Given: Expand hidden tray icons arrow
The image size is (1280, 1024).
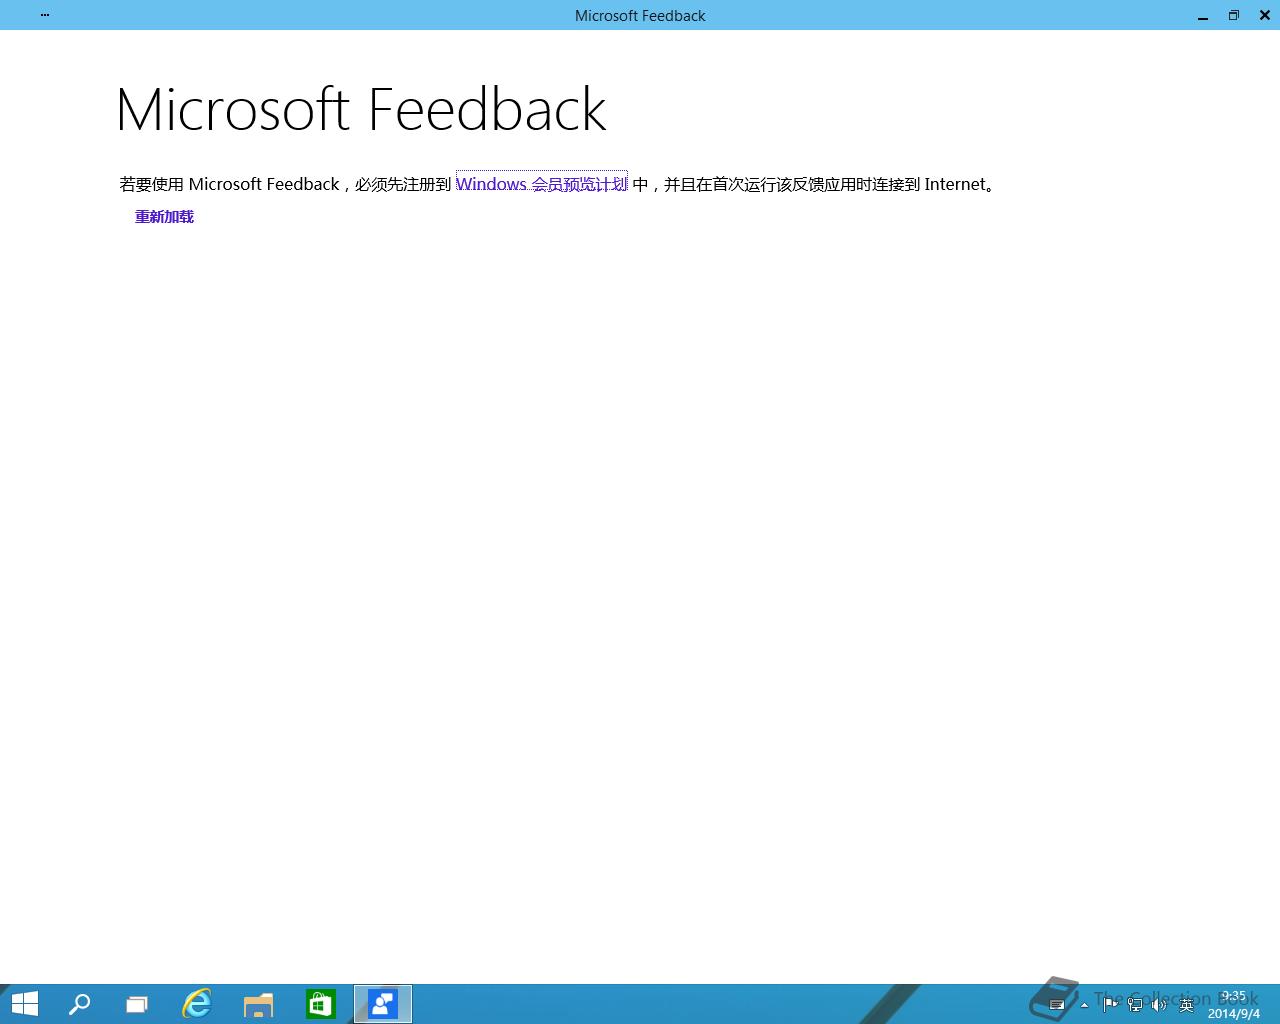Looking at the screenshot, I should pyautogui.click(x=1084, y=1005).
